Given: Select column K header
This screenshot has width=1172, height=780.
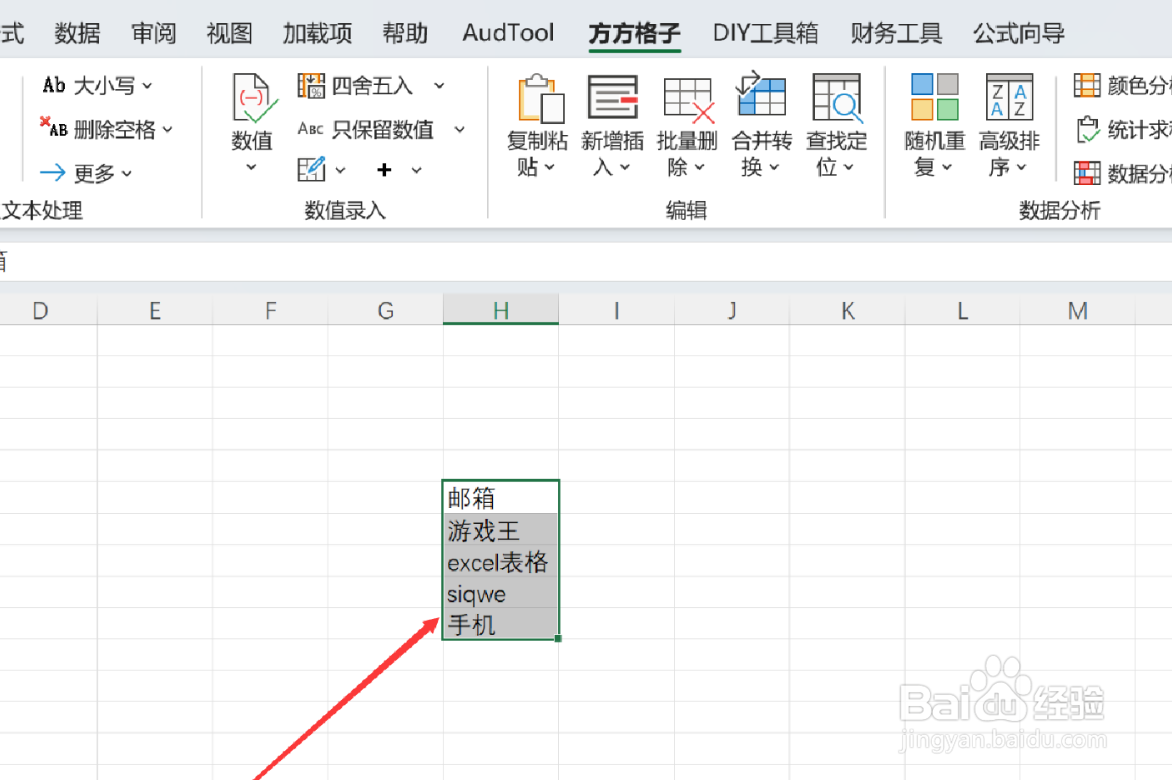Looking at the screenshot, I should point(848,309).
